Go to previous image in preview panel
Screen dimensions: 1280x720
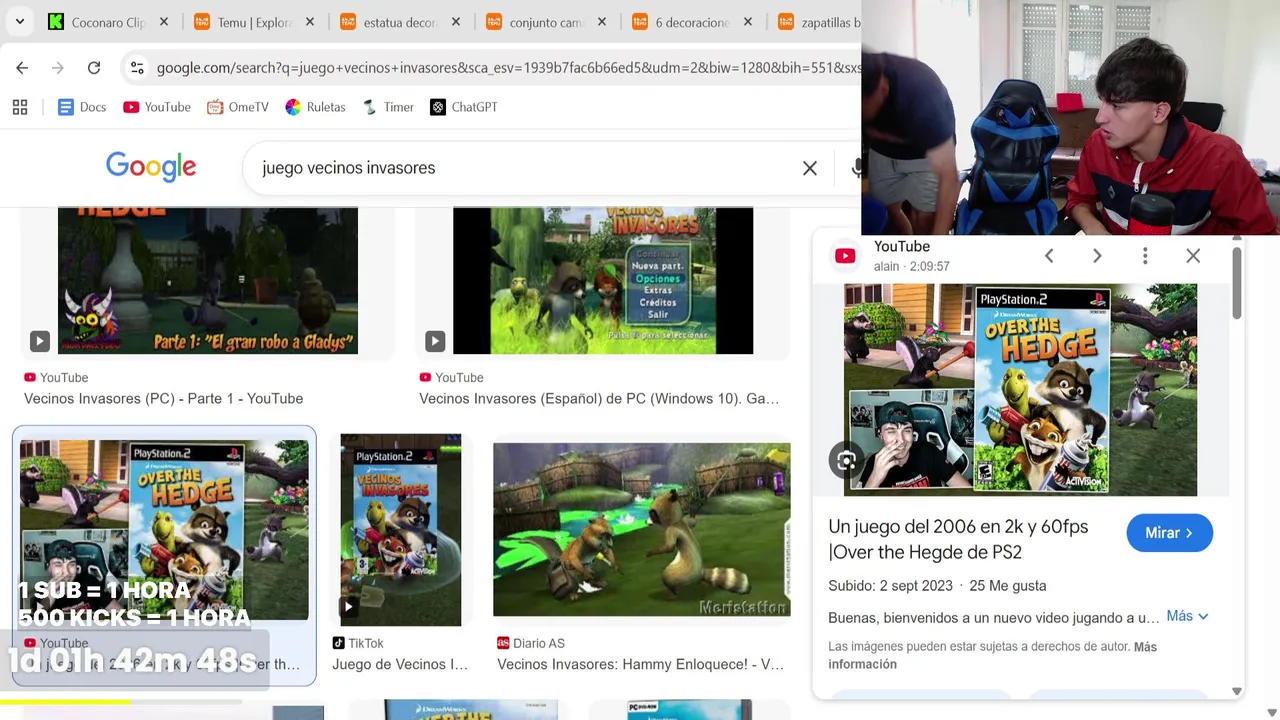[1049, 256]
